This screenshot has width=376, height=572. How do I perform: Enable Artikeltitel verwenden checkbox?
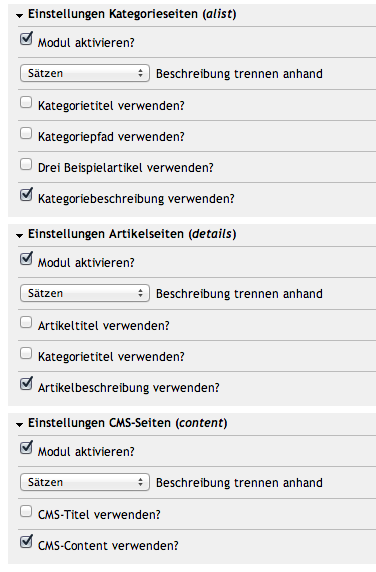(26, 322)
